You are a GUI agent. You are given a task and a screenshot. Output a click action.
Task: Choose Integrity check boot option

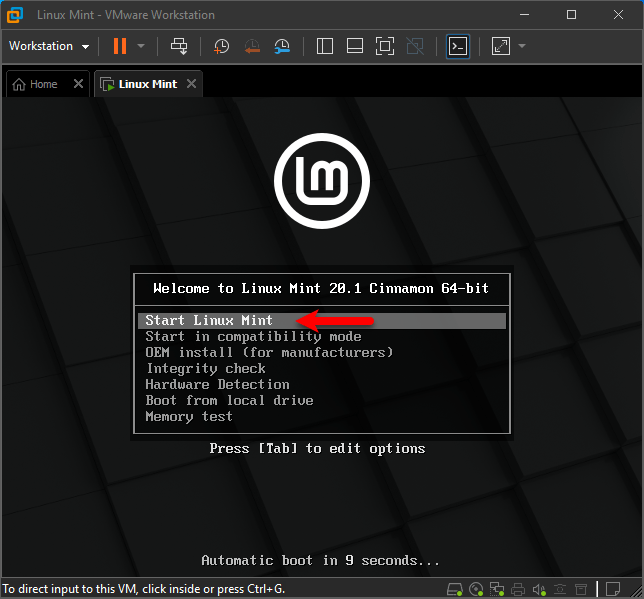coord(206,369)
